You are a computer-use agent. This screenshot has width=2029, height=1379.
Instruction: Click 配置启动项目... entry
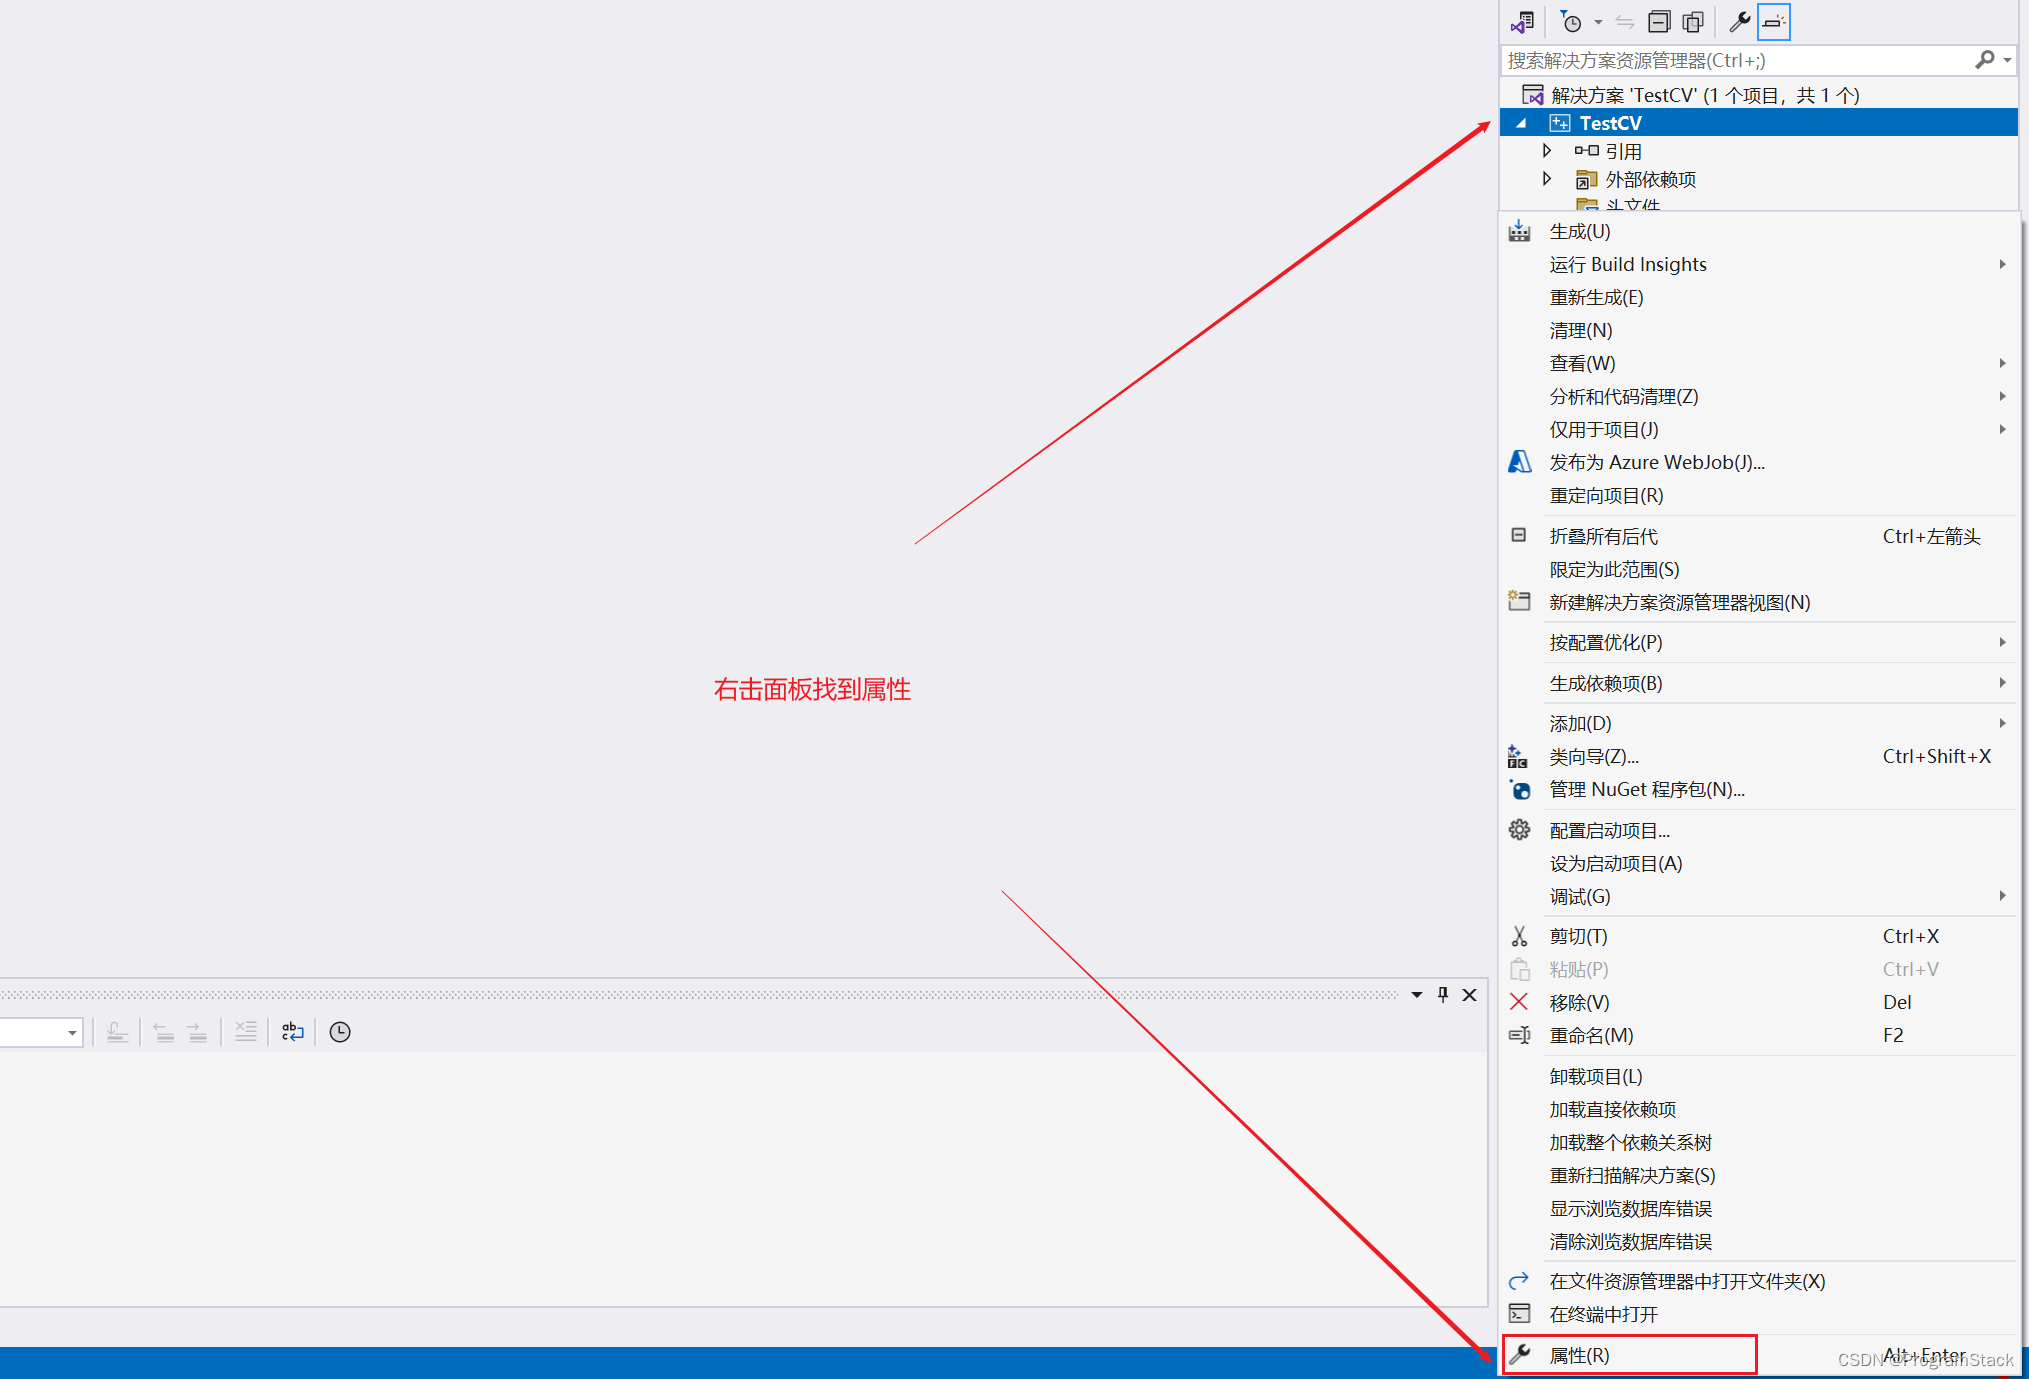[x=1759, y=830]
